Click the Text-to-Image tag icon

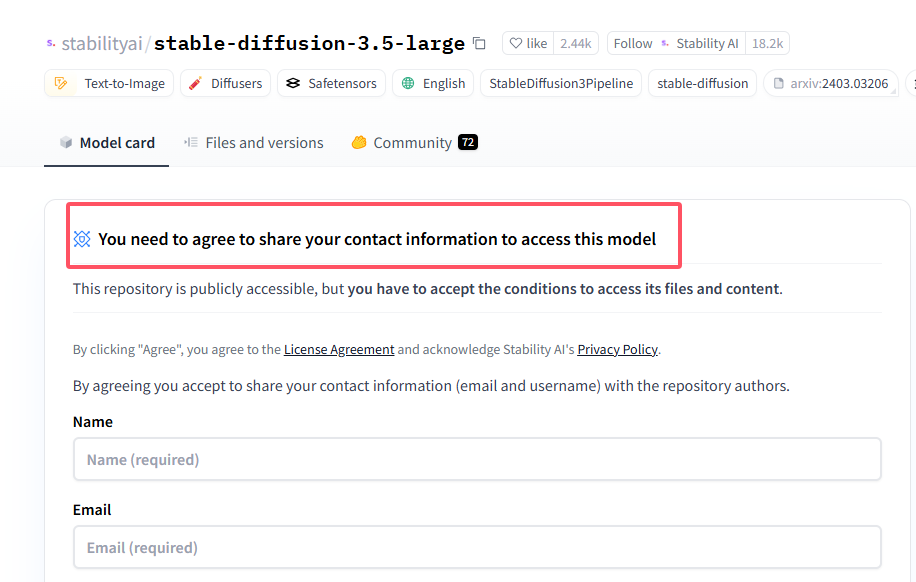point(61,83)
